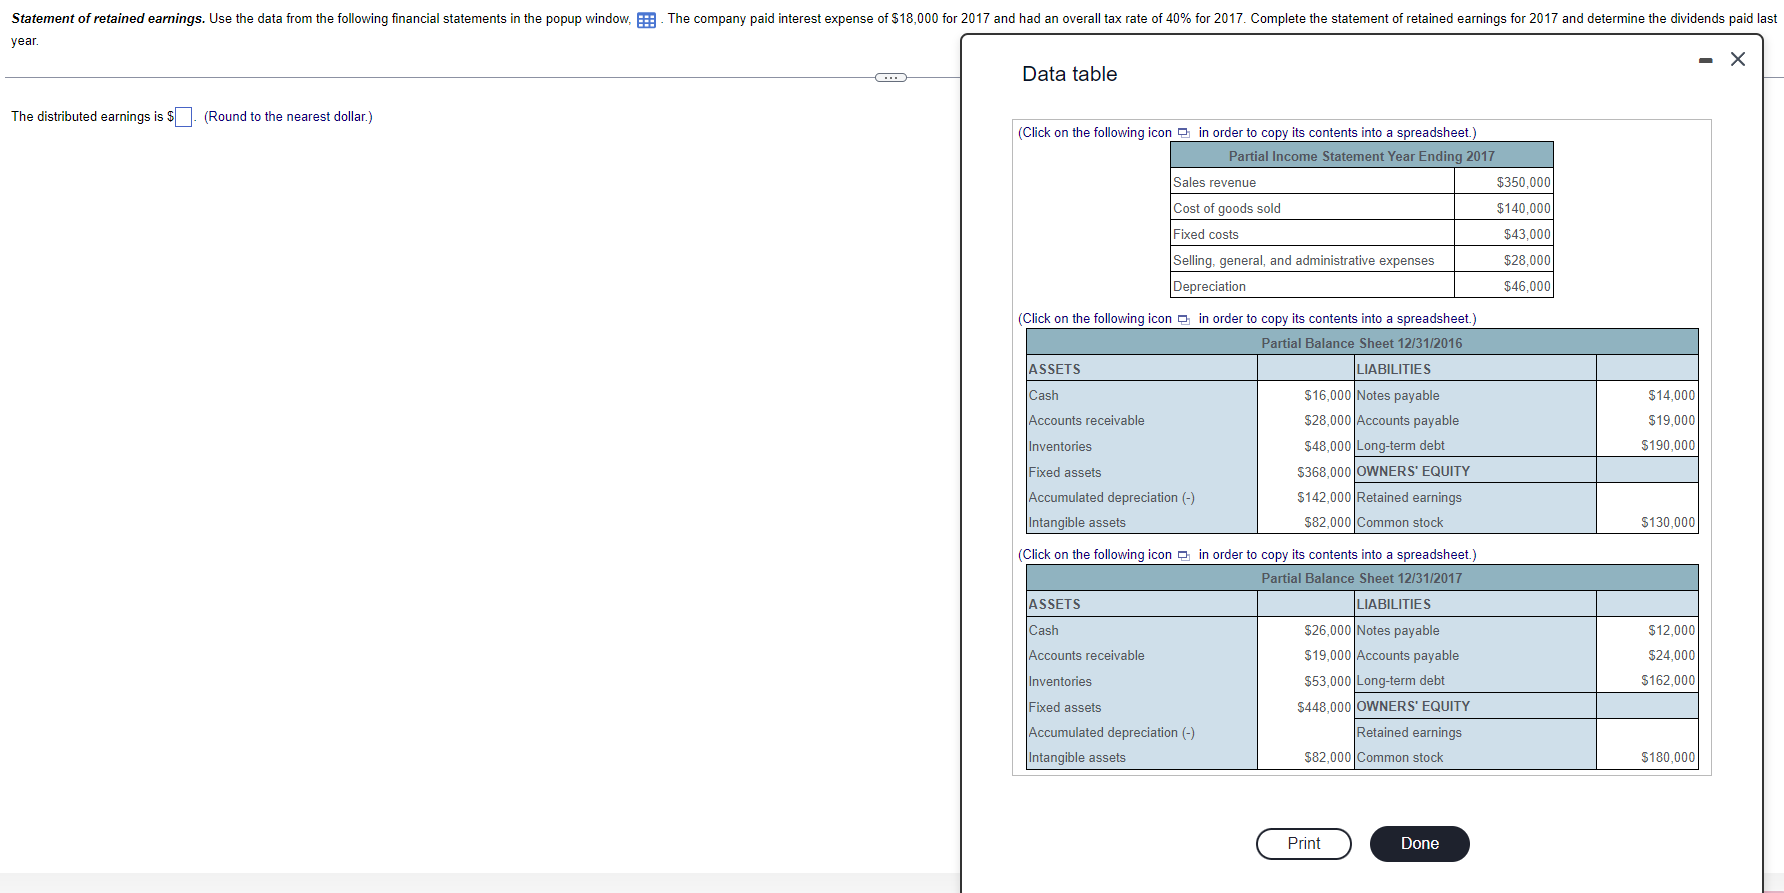Click the Partial Income Statement Year Ending 2017 header
1784x893 pixels.
[1361, 156]
